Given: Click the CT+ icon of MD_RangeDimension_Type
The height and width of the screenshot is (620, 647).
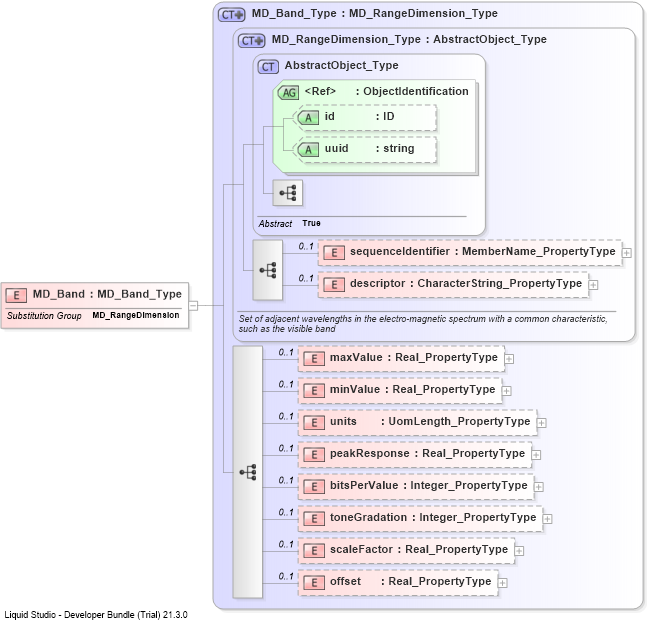Looking at the screenshot, I should [x=251, y=40].
